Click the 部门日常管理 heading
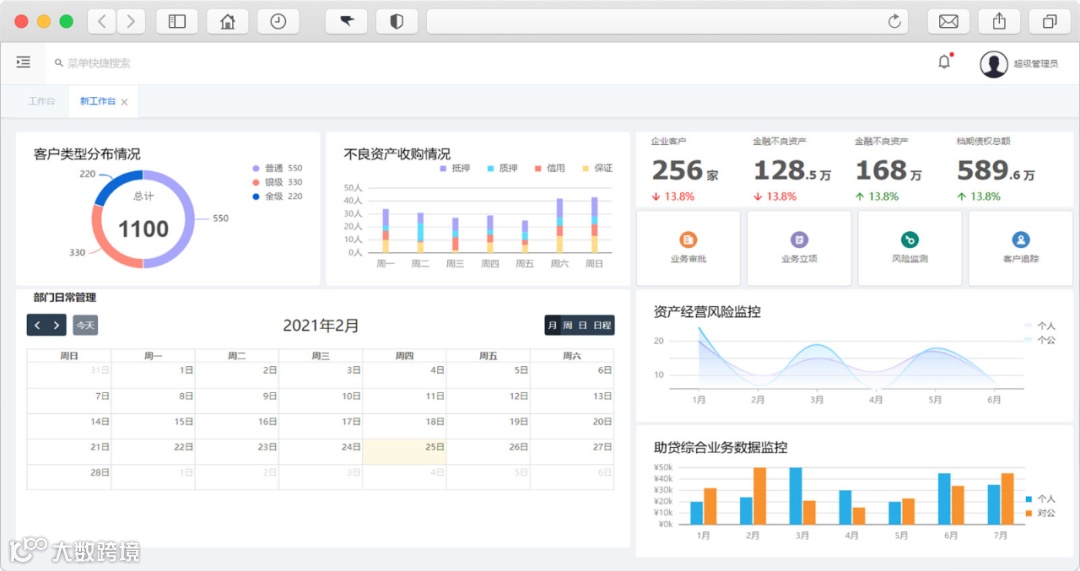The height and width of the screenshot is (571, 1080). click(x=65, y=298)
